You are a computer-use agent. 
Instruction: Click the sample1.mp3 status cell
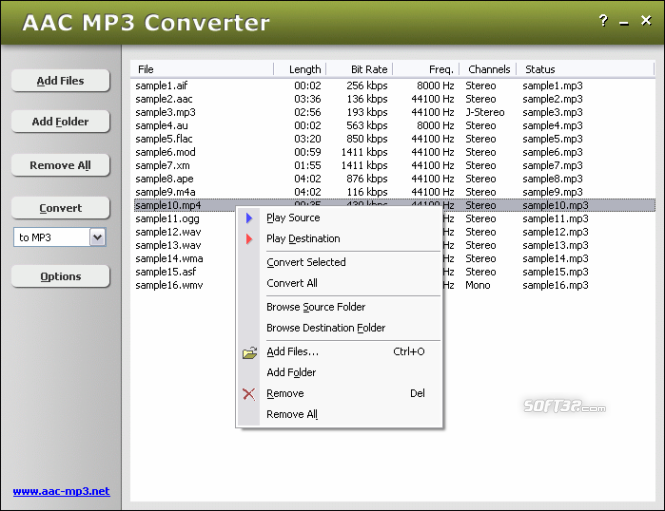pyautogui.click(x=552, y=86)
